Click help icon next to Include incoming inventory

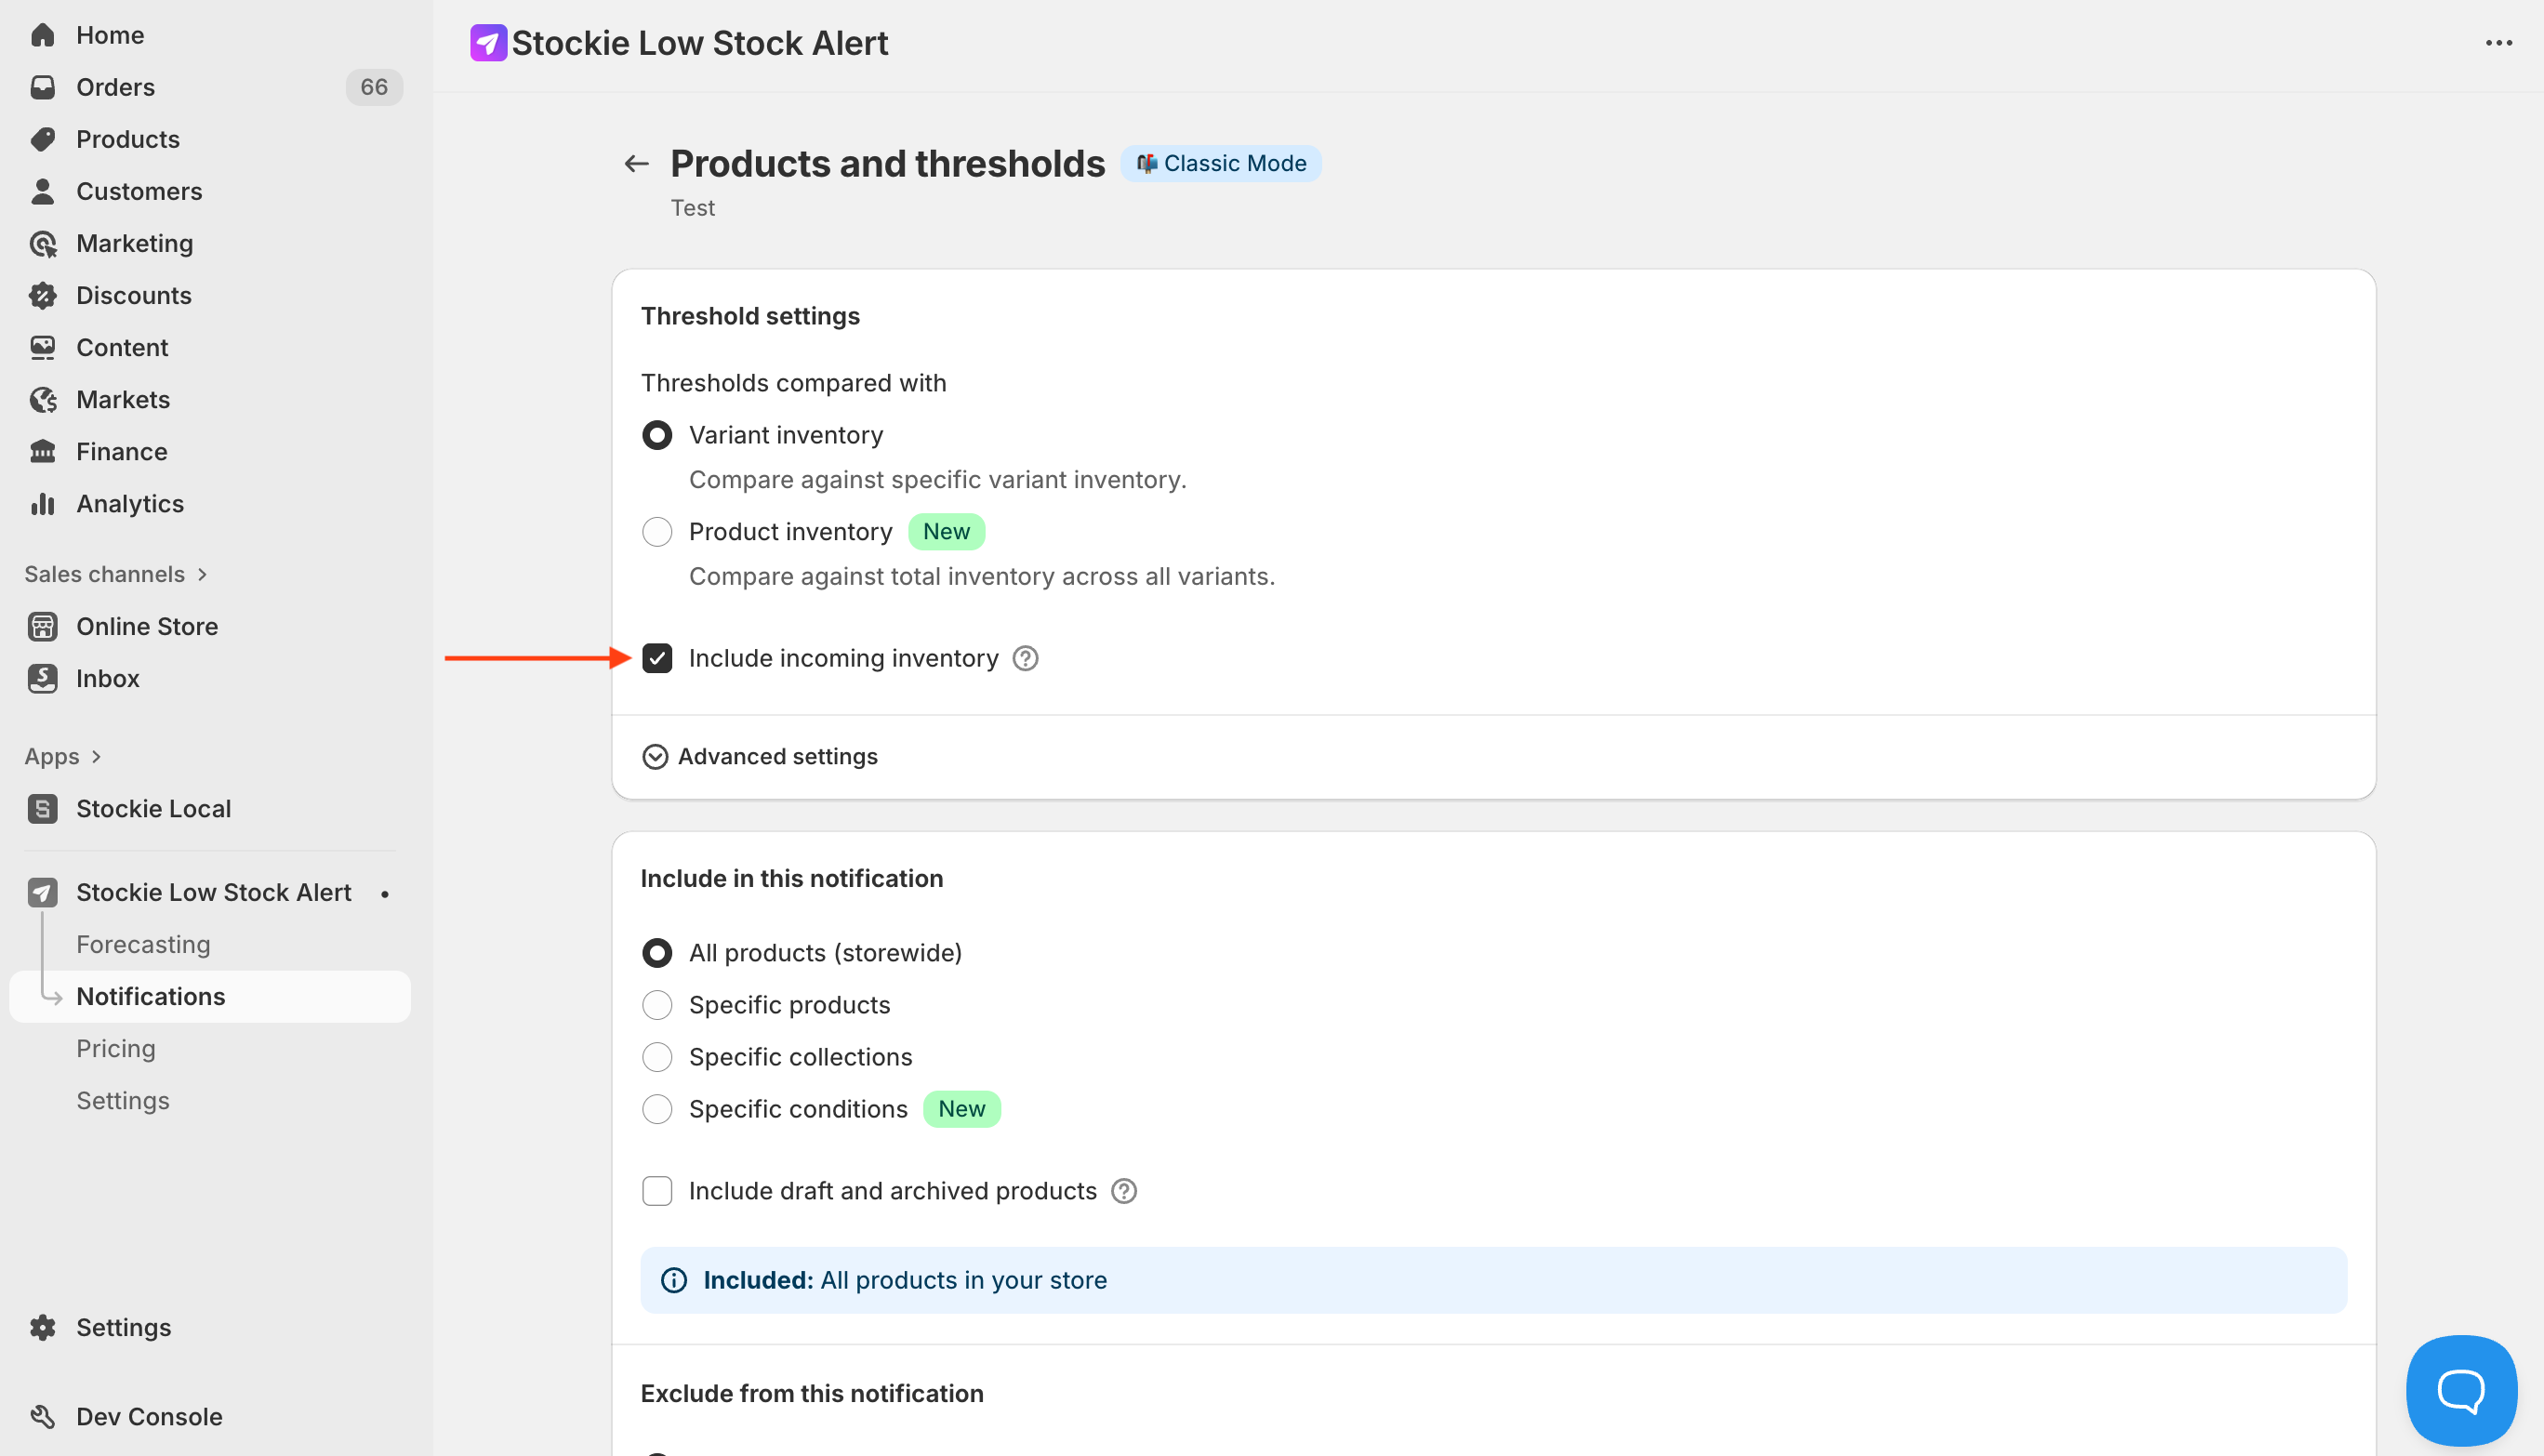point(1025,658)
